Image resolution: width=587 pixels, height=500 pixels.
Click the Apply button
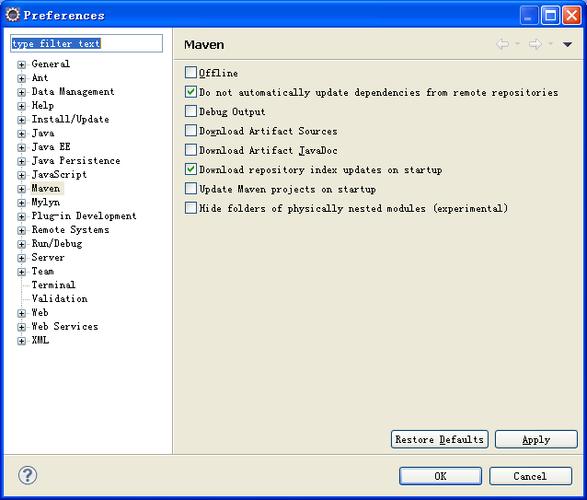point(536,439)
